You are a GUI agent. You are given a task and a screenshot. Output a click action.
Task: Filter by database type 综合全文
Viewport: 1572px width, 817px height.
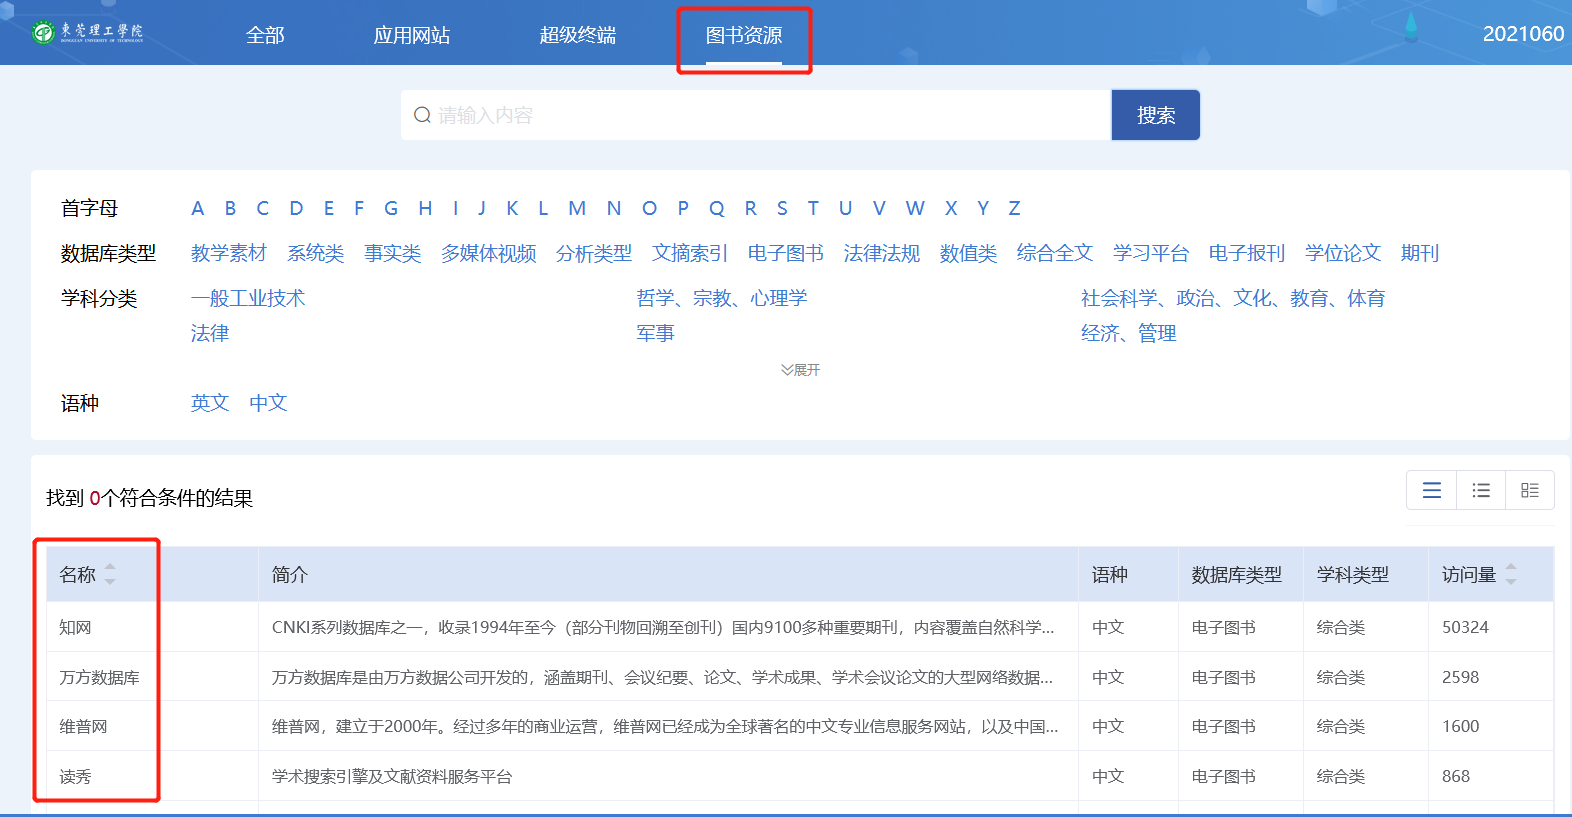1055,253
